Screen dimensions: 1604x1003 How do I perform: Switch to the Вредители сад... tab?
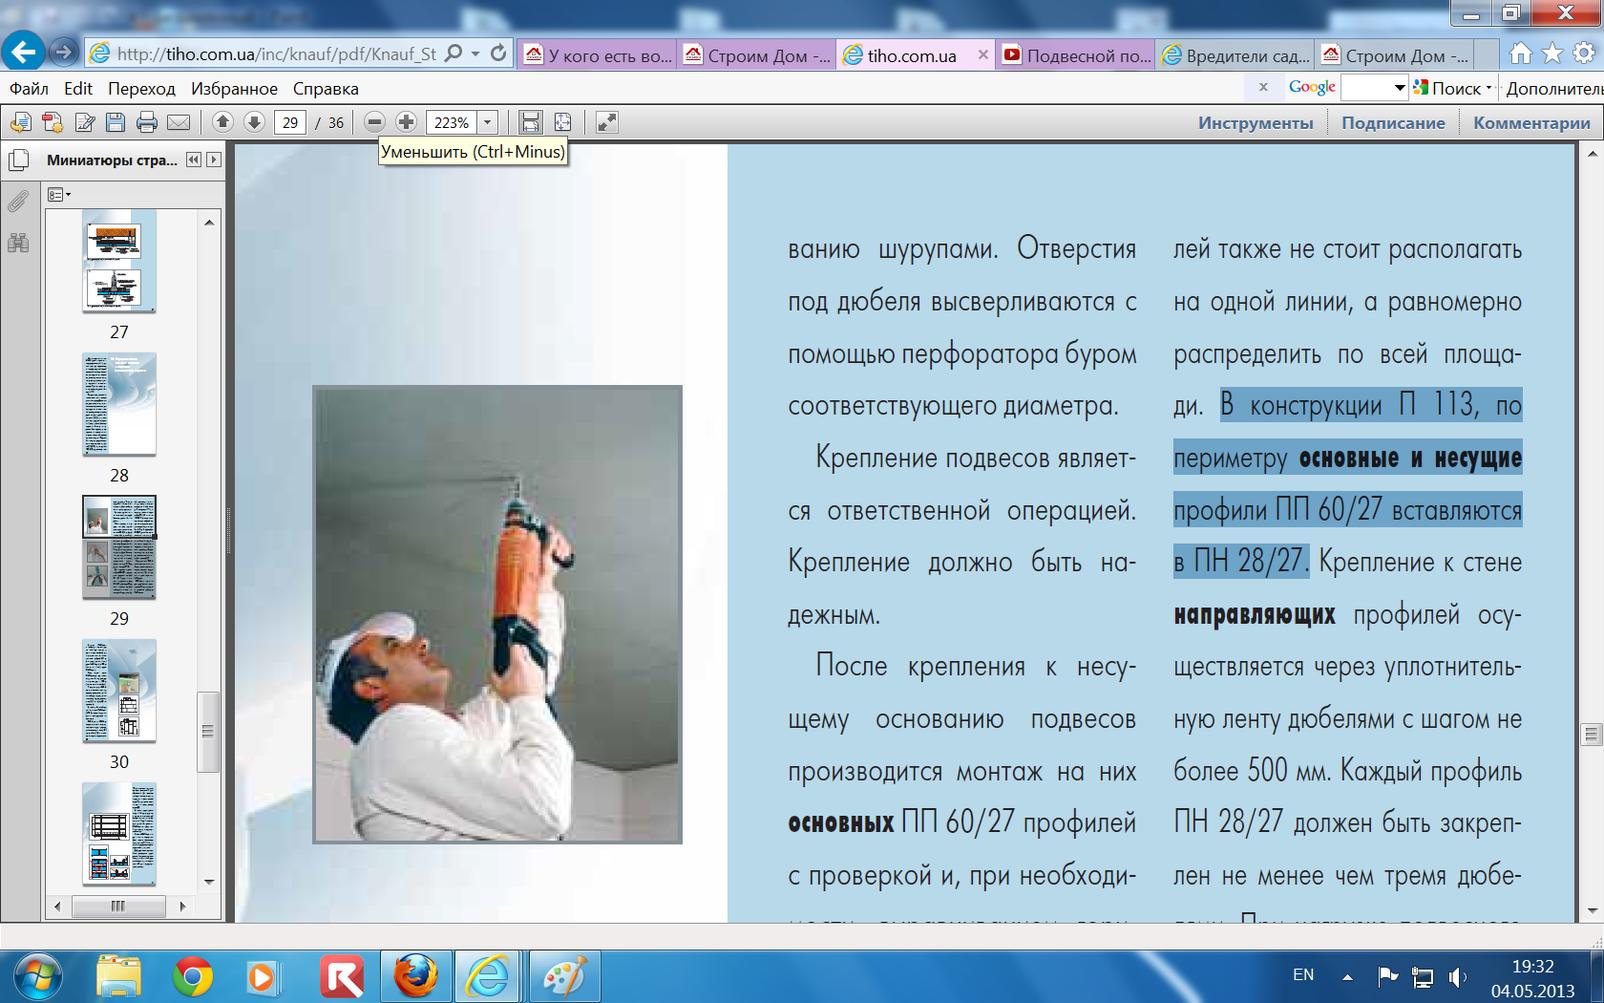point(1236,55)
